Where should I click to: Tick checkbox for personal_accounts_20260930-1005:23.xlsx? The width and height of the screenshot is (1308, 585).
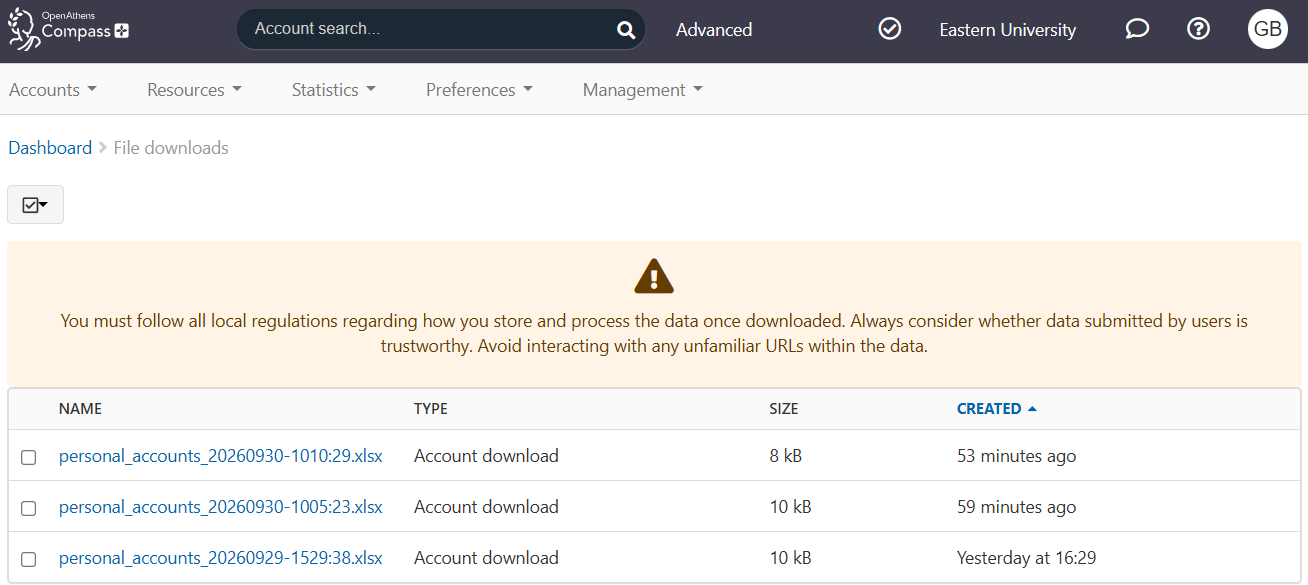point(29,508)
